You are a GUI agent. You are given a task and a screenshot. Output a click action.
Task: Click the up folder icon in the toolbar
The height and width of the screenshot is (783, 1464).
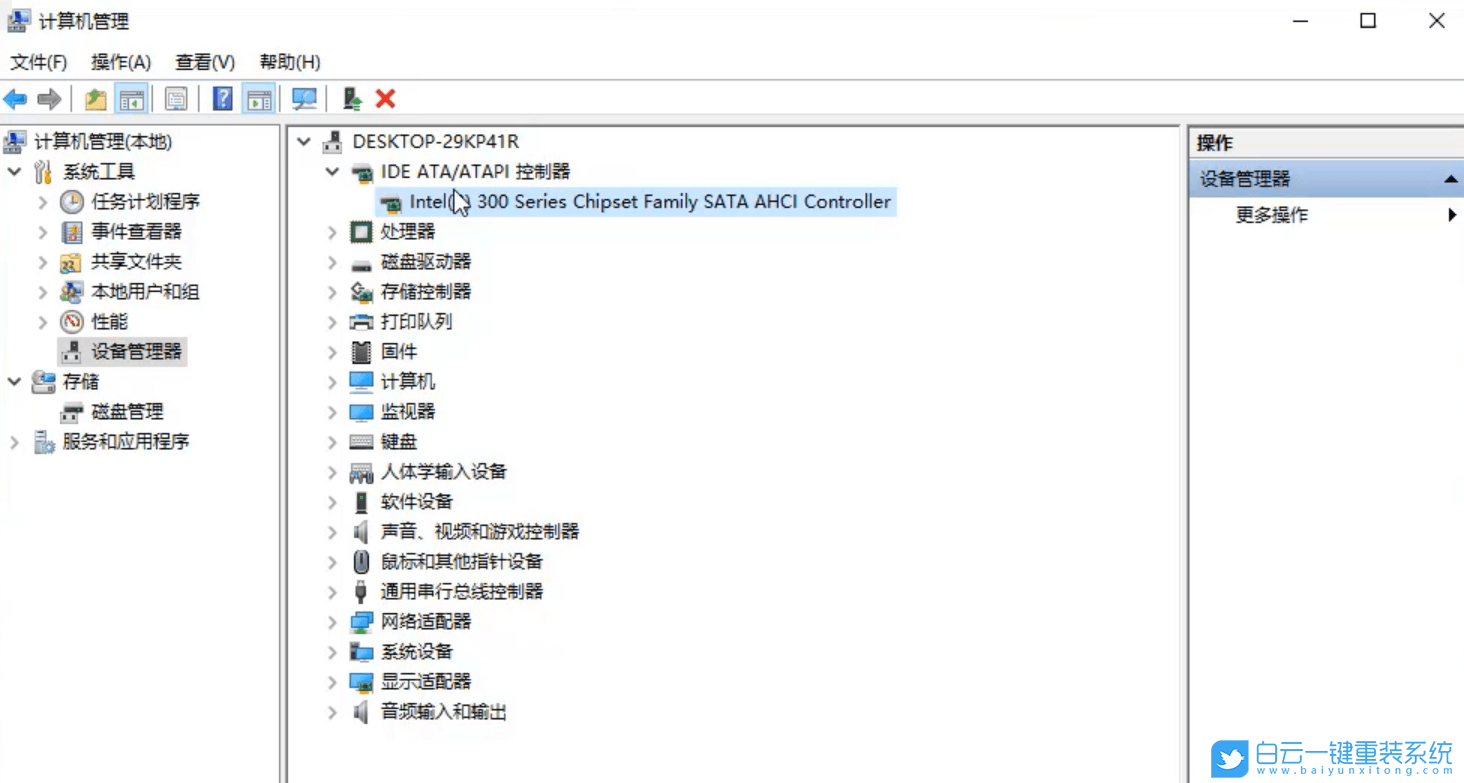pos(95,98)
